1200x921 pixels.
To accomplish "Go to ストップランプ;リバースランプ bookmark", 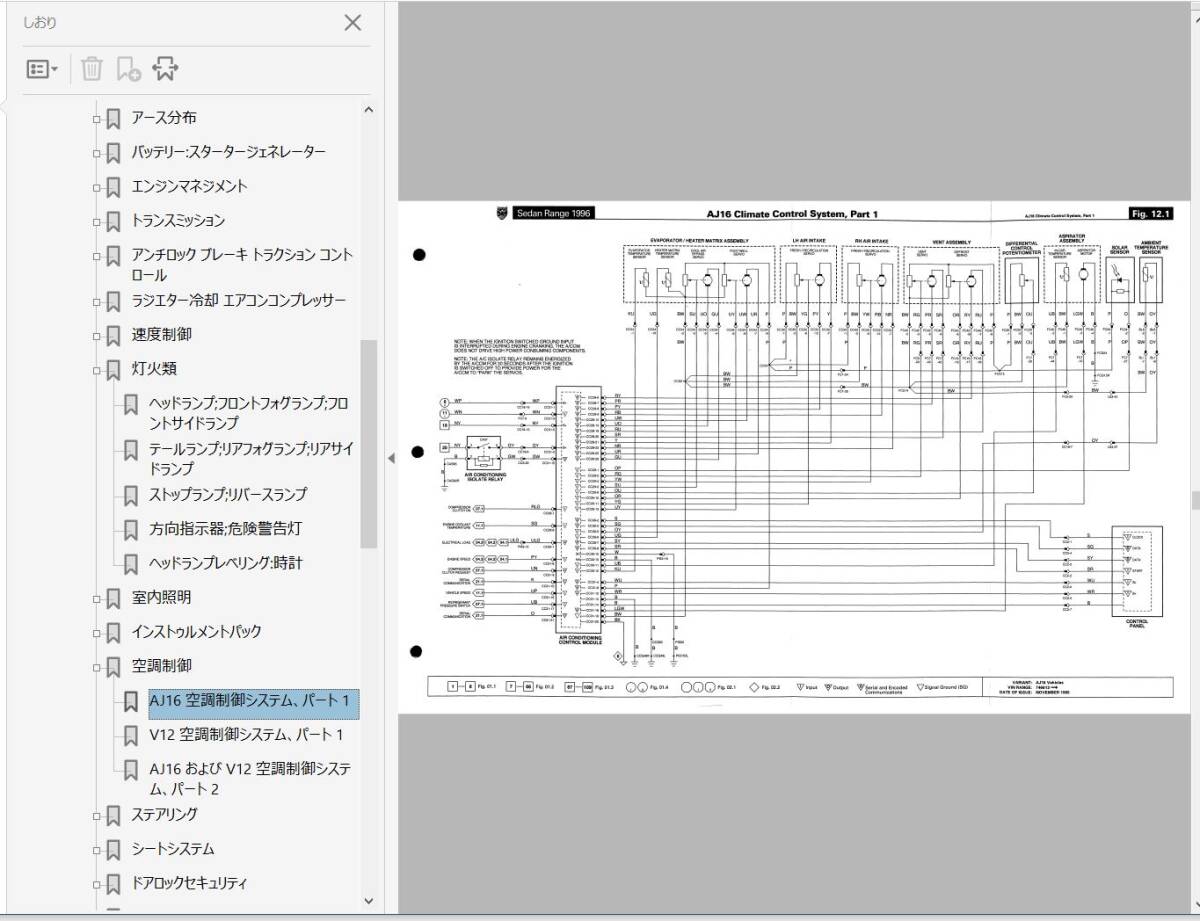I will click(x=228, y=494).
